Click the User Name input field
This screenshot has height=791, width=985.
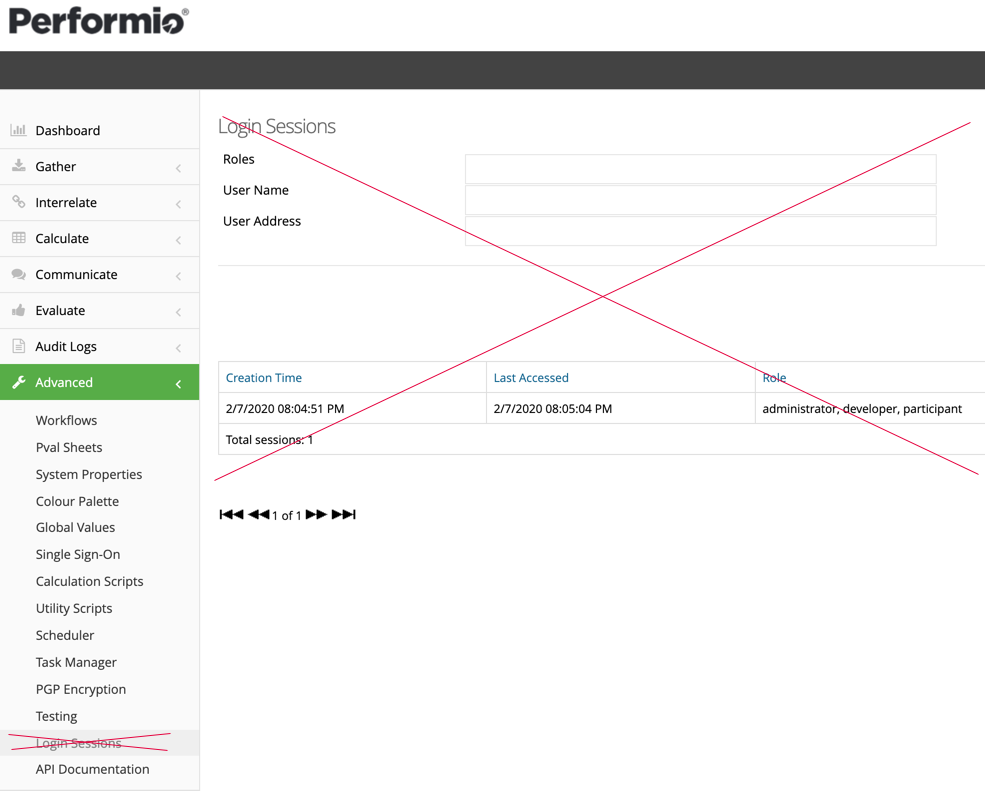700,200
